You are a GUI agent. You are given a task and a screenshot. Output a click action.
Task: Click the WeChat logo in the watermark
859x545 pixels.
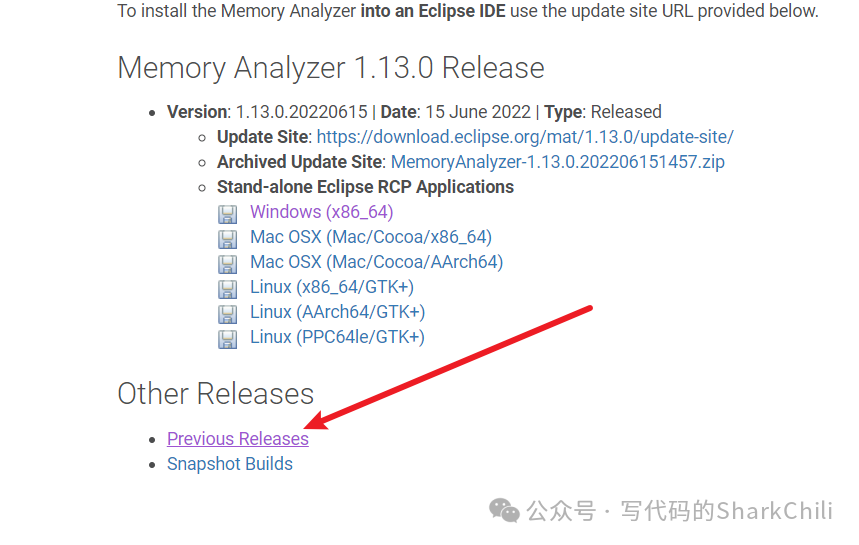504,511
